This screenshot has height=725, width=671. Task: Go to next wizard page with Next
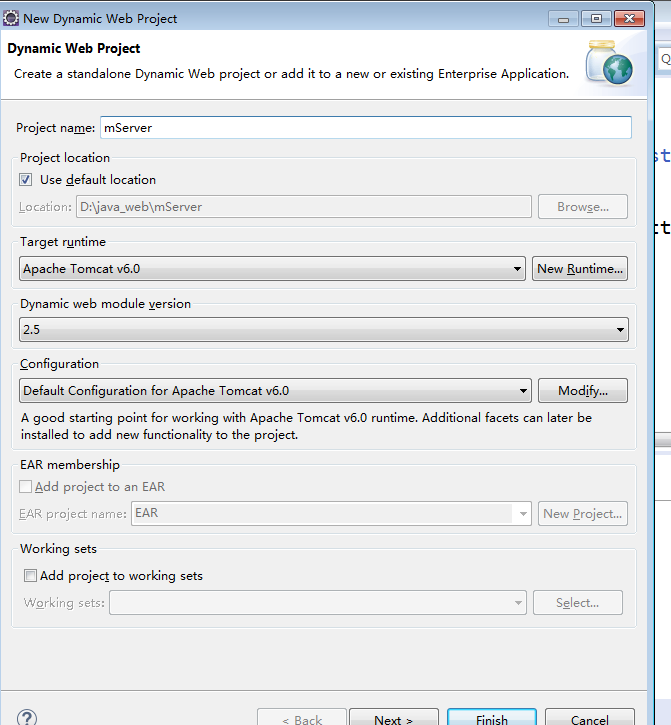pos(394,718)
